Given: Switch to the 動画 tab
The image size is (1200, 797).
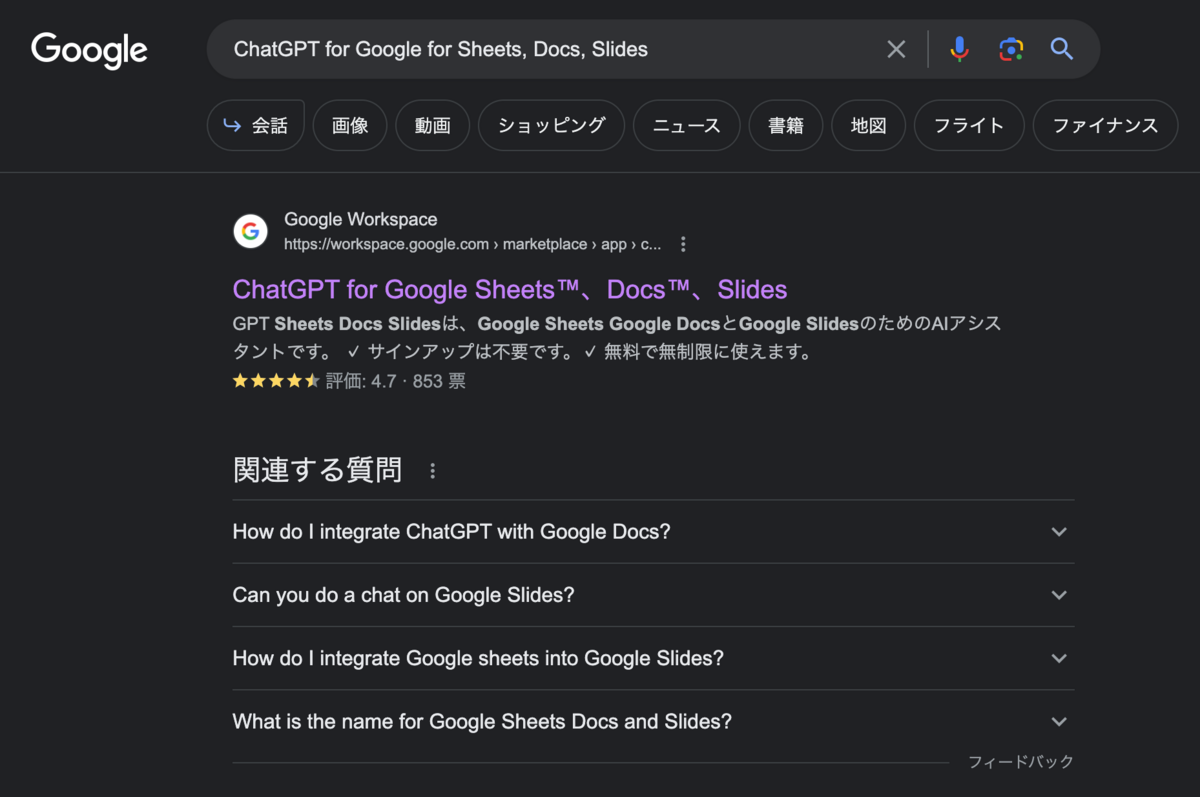Looking at the screenshot, I should 432,125.
